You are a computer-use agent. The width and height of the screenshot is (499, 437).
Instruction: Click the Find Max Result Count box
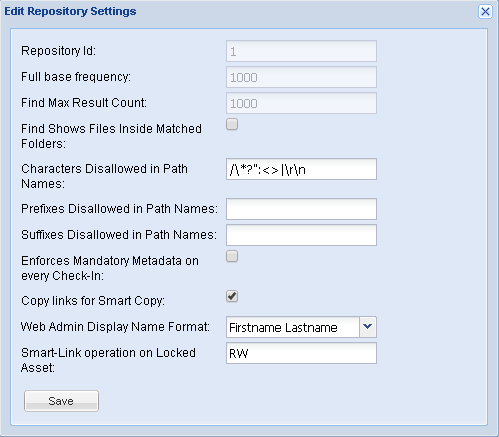click(x=301, y=103)
